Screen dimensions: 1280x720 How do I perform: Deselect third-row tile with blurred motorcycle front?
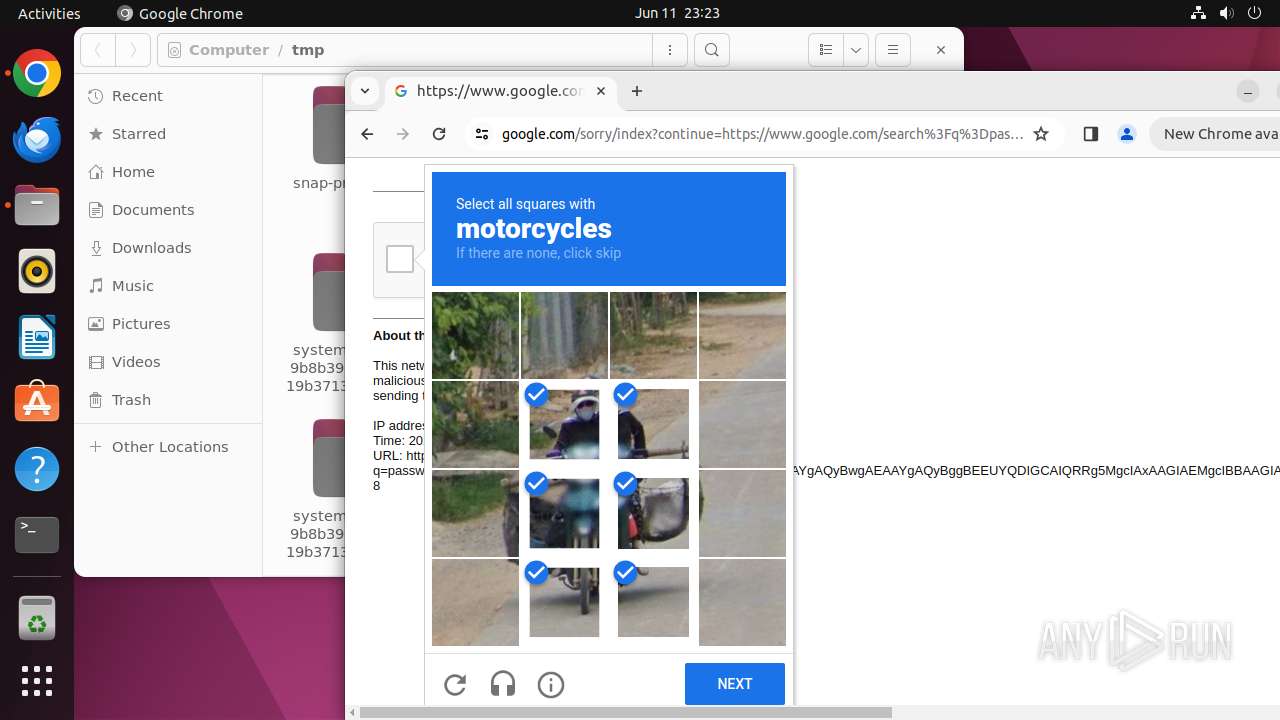click(565, 513)
